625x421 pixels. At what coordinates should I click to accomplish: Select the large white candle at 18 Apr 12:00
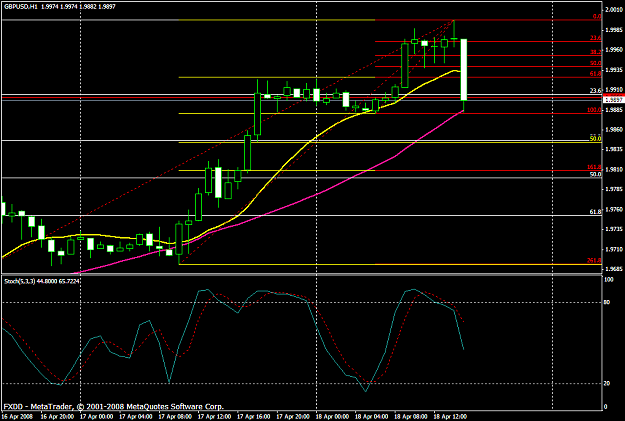(x=464, y=70)
